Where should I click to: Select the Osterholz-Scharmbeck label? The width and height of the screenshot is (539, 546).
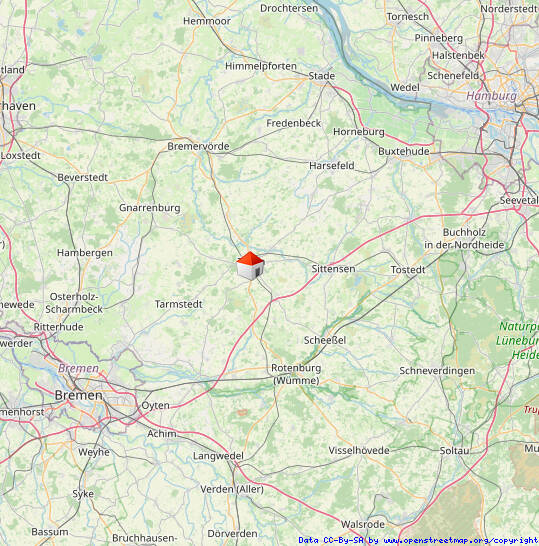(x=74, y=303)
